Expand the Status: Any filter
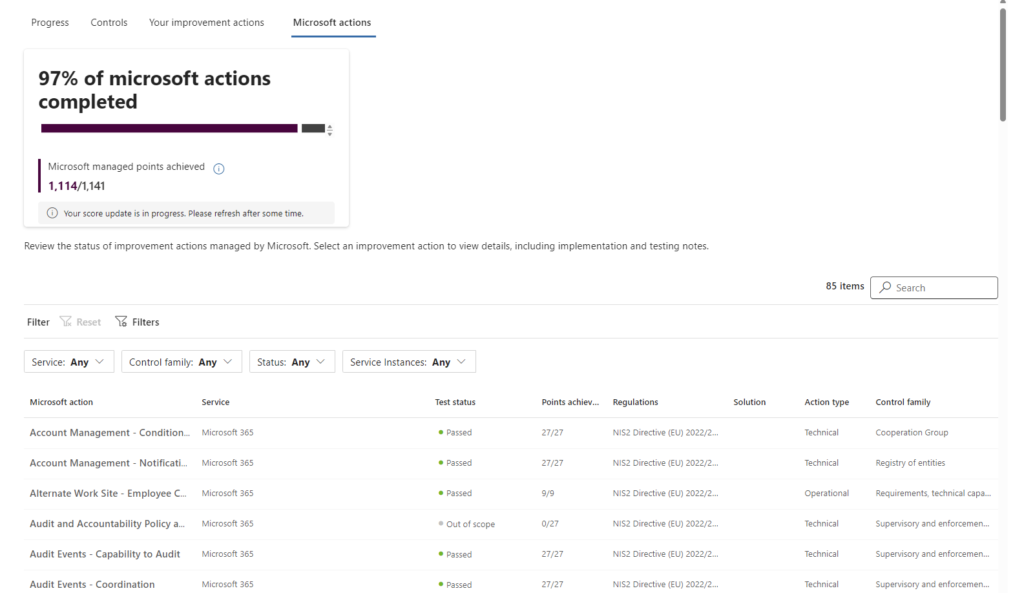This screenshot has width=1024, height=593. coord(292,362)
